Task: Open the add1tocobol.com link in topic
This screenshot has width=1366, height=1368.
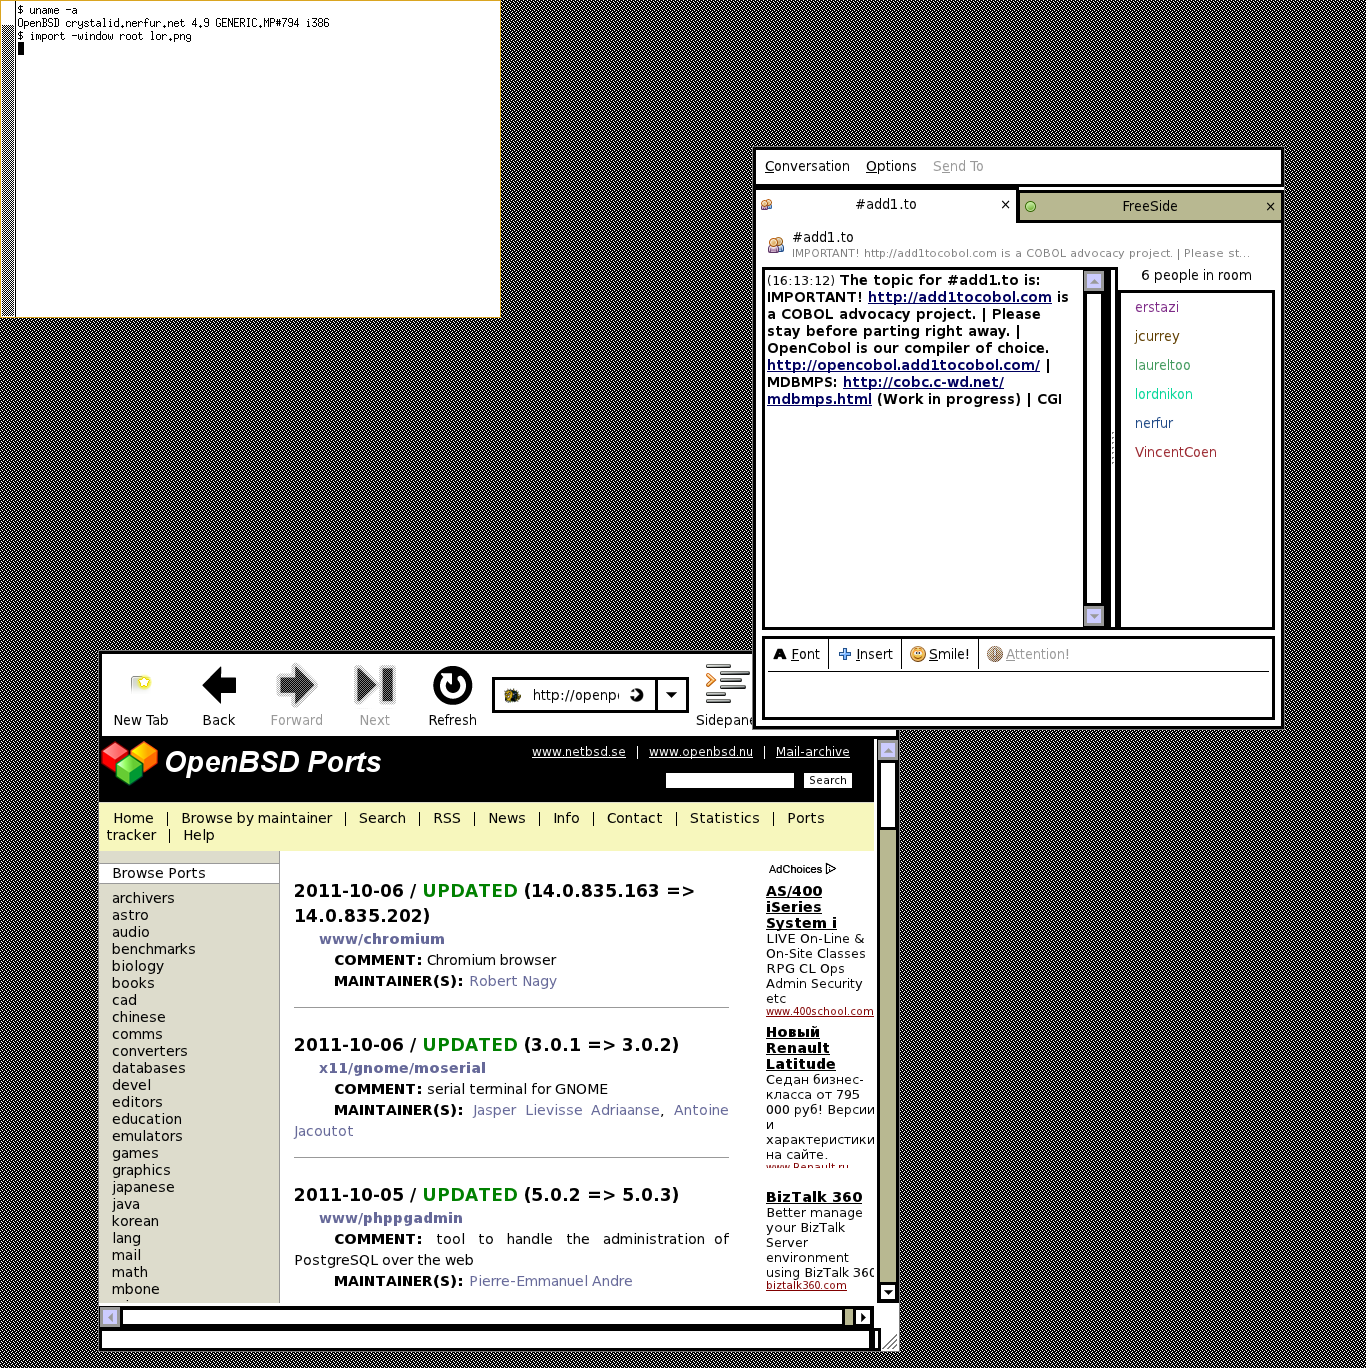Action: (959, 297)
